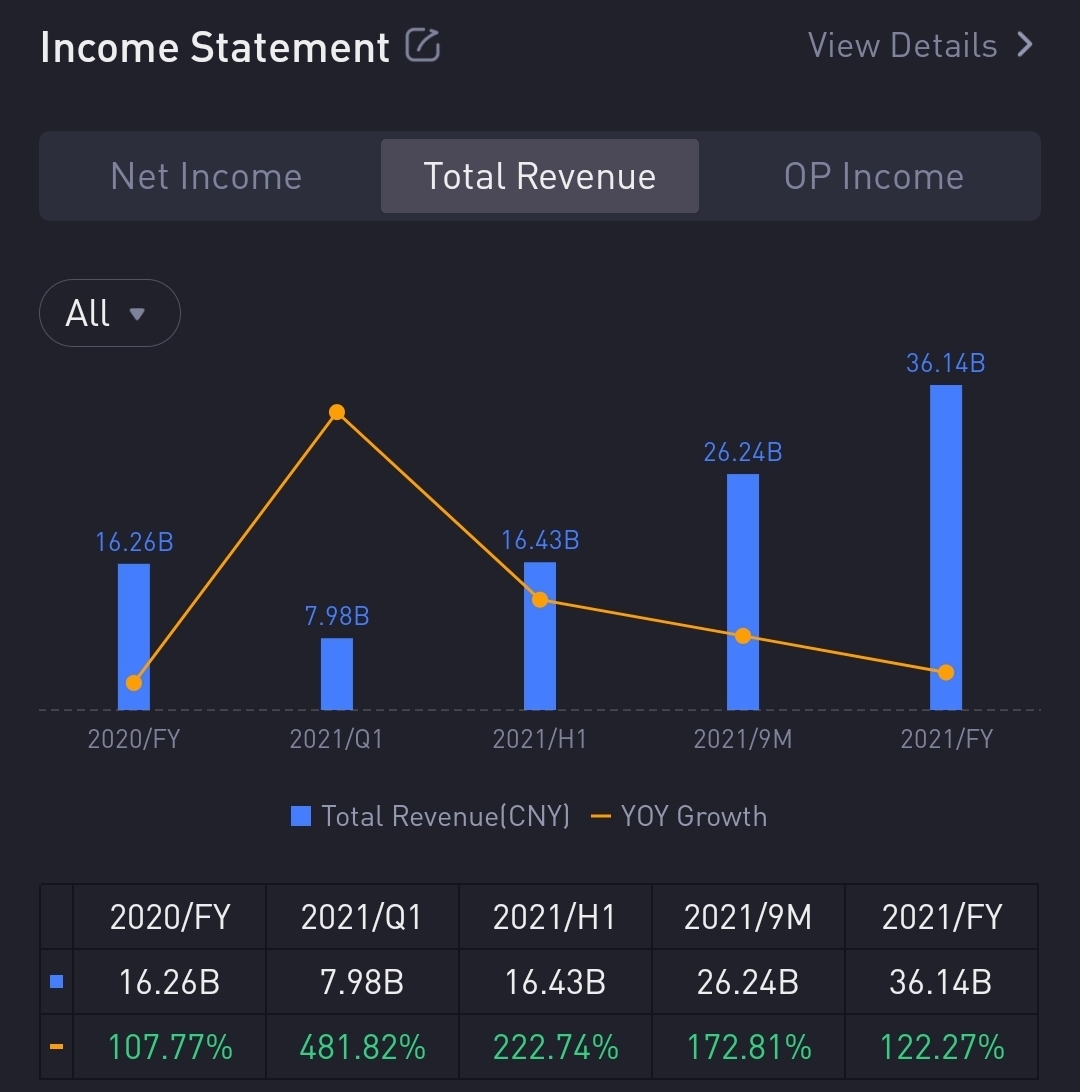This screenshot has height=1092, width=1080.
Task: Open the edit icon beside Income Statement
Action: 423,45
